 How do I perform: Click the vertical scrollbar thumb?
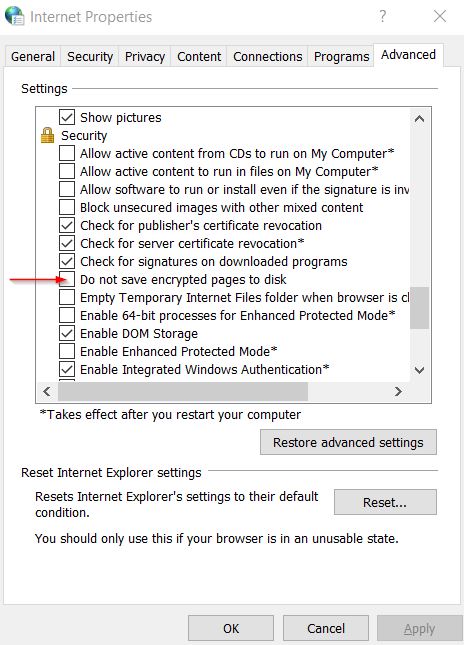point(419,308)
